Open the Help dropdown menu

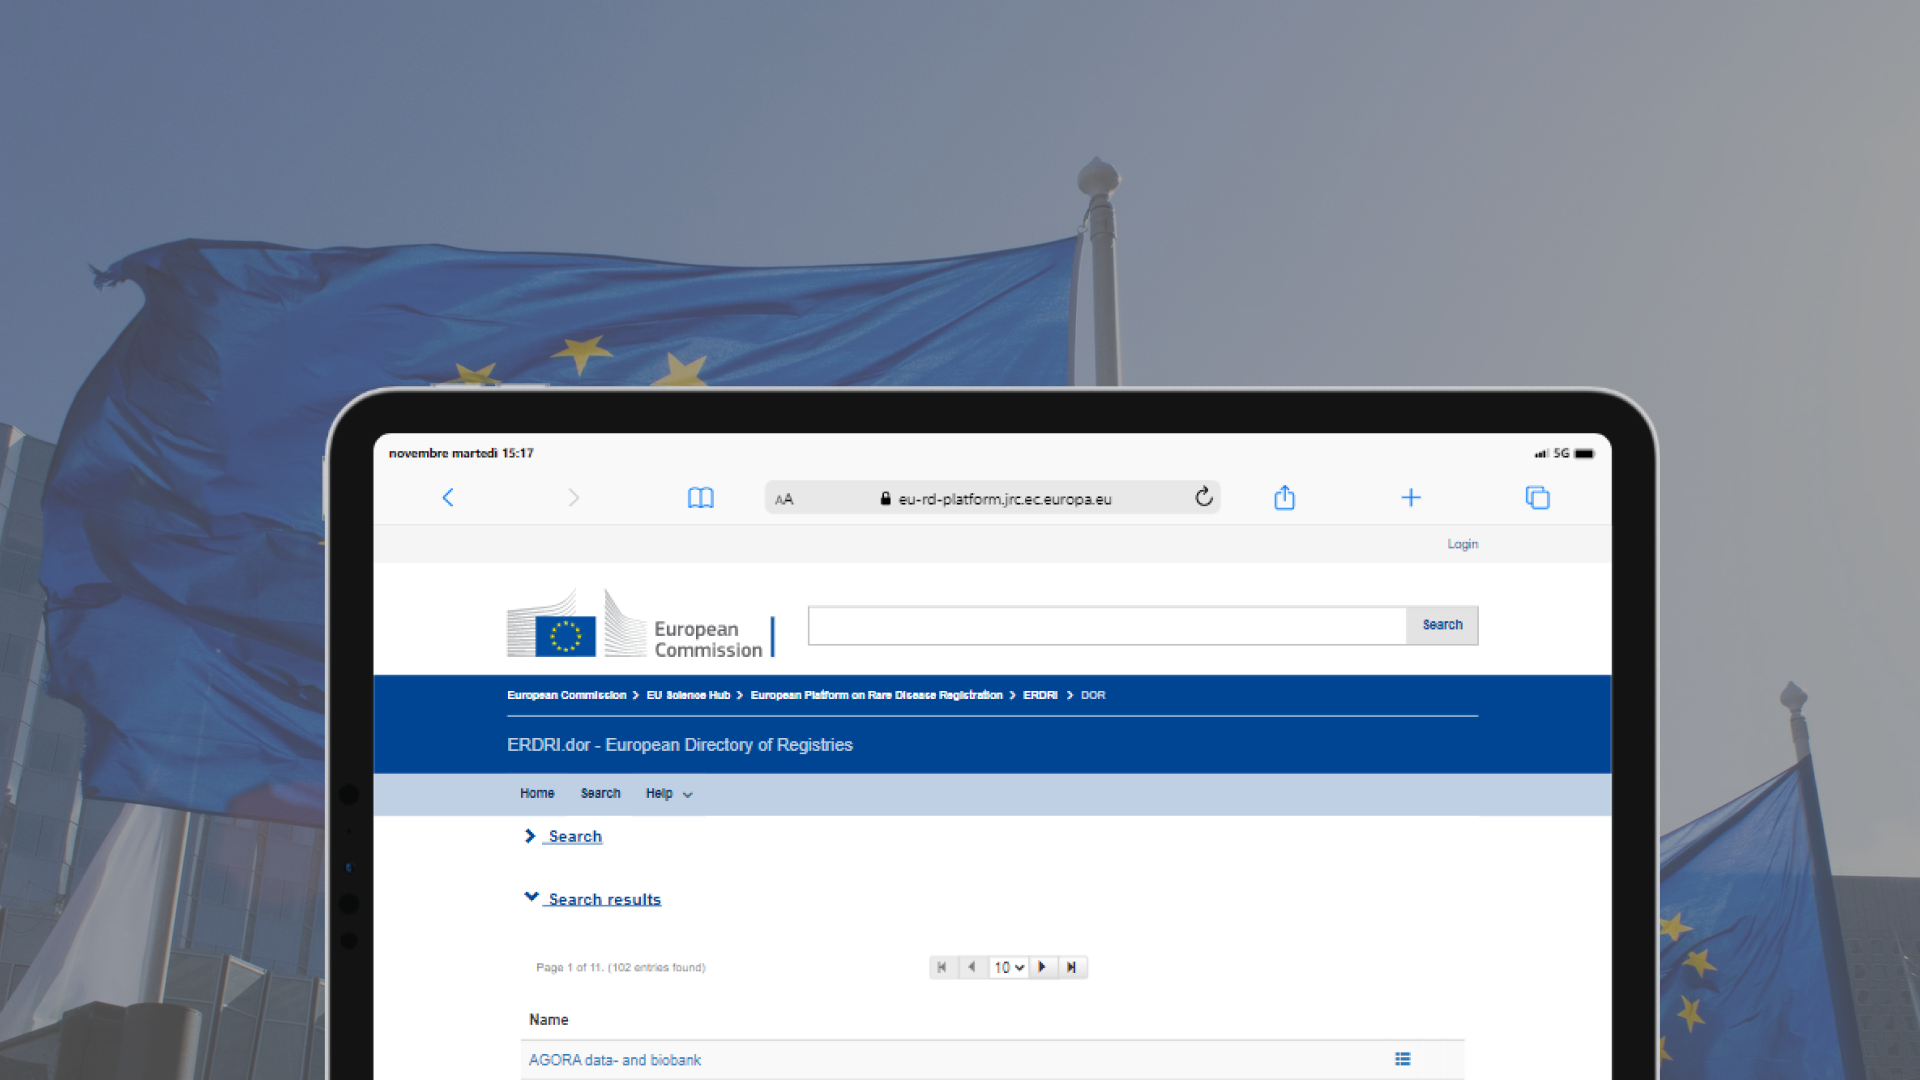click(x=669, y=793)
